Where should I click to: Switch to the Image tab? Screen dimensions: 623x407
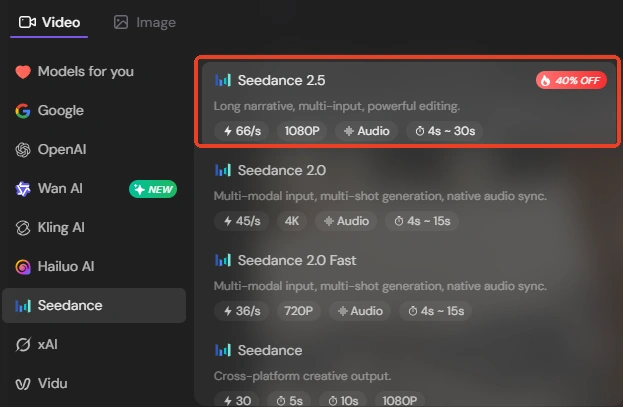pos(145,22)
